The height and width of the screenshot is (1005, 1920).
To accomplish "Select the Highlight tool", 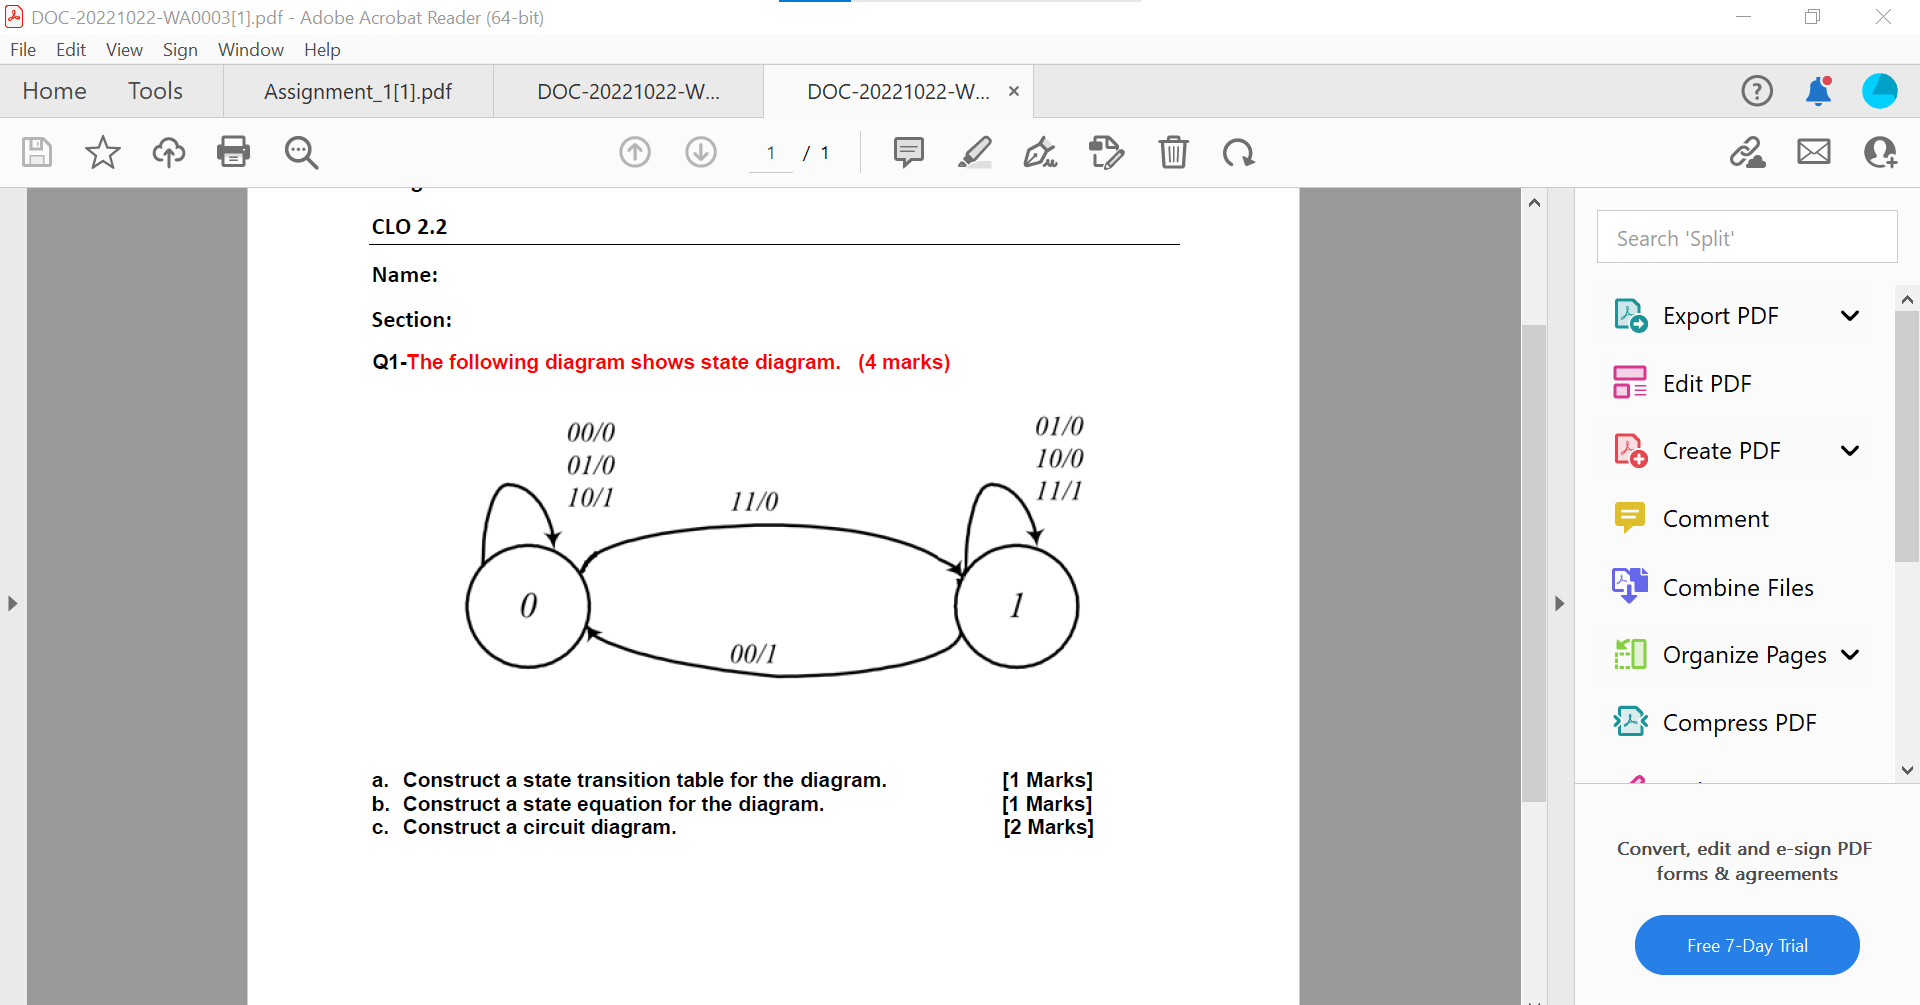I will (975, 152).
